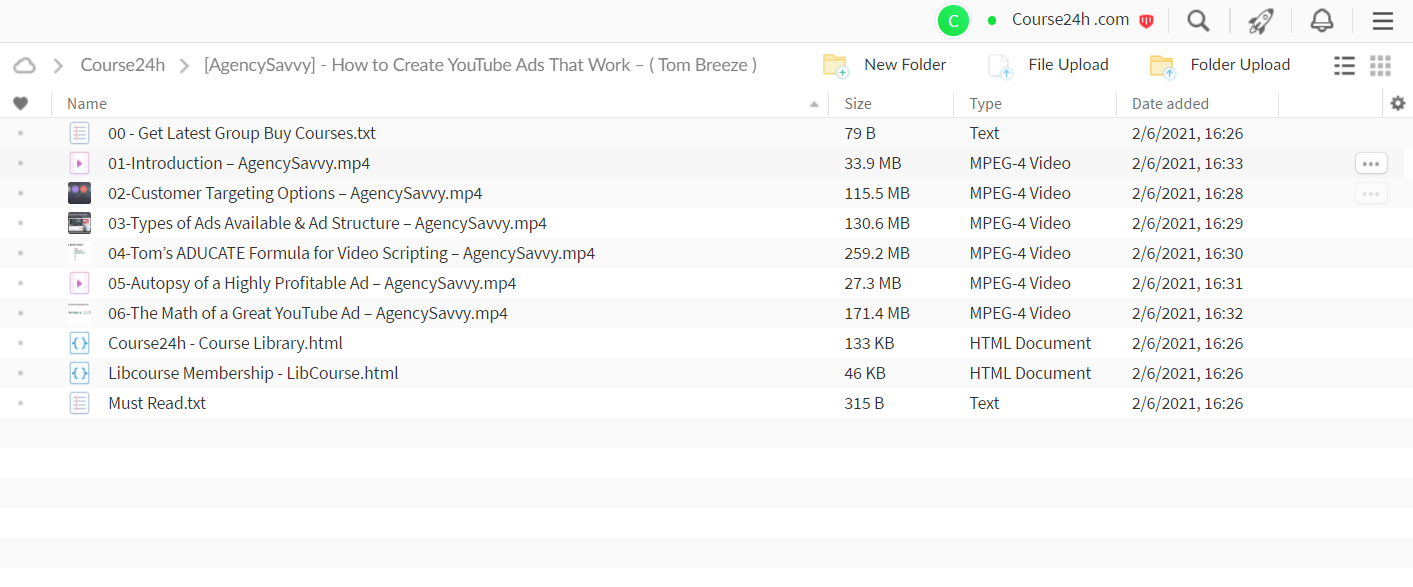
Task: Select 05-Autopsy of a Highly Profitable Ad
Action: tap(312, 283)
